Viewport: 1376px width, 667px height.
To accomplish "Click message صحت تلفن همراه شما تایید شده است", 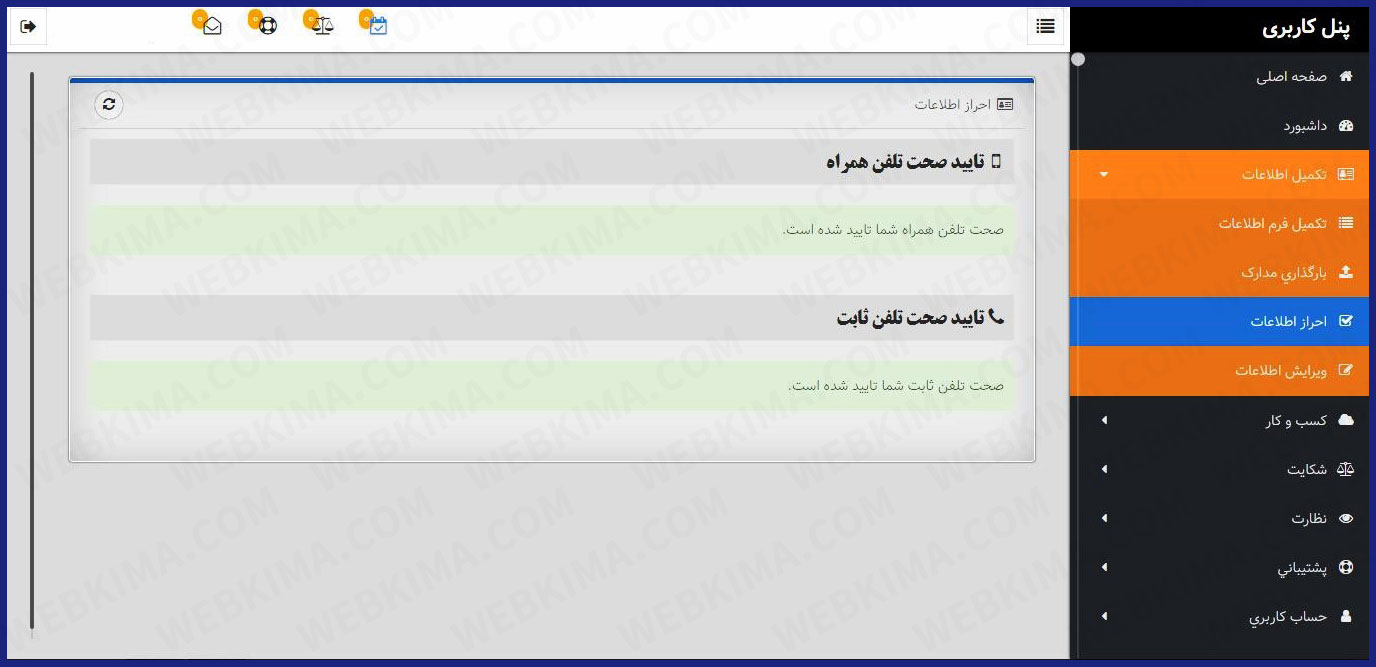I will tap(893, 229).
